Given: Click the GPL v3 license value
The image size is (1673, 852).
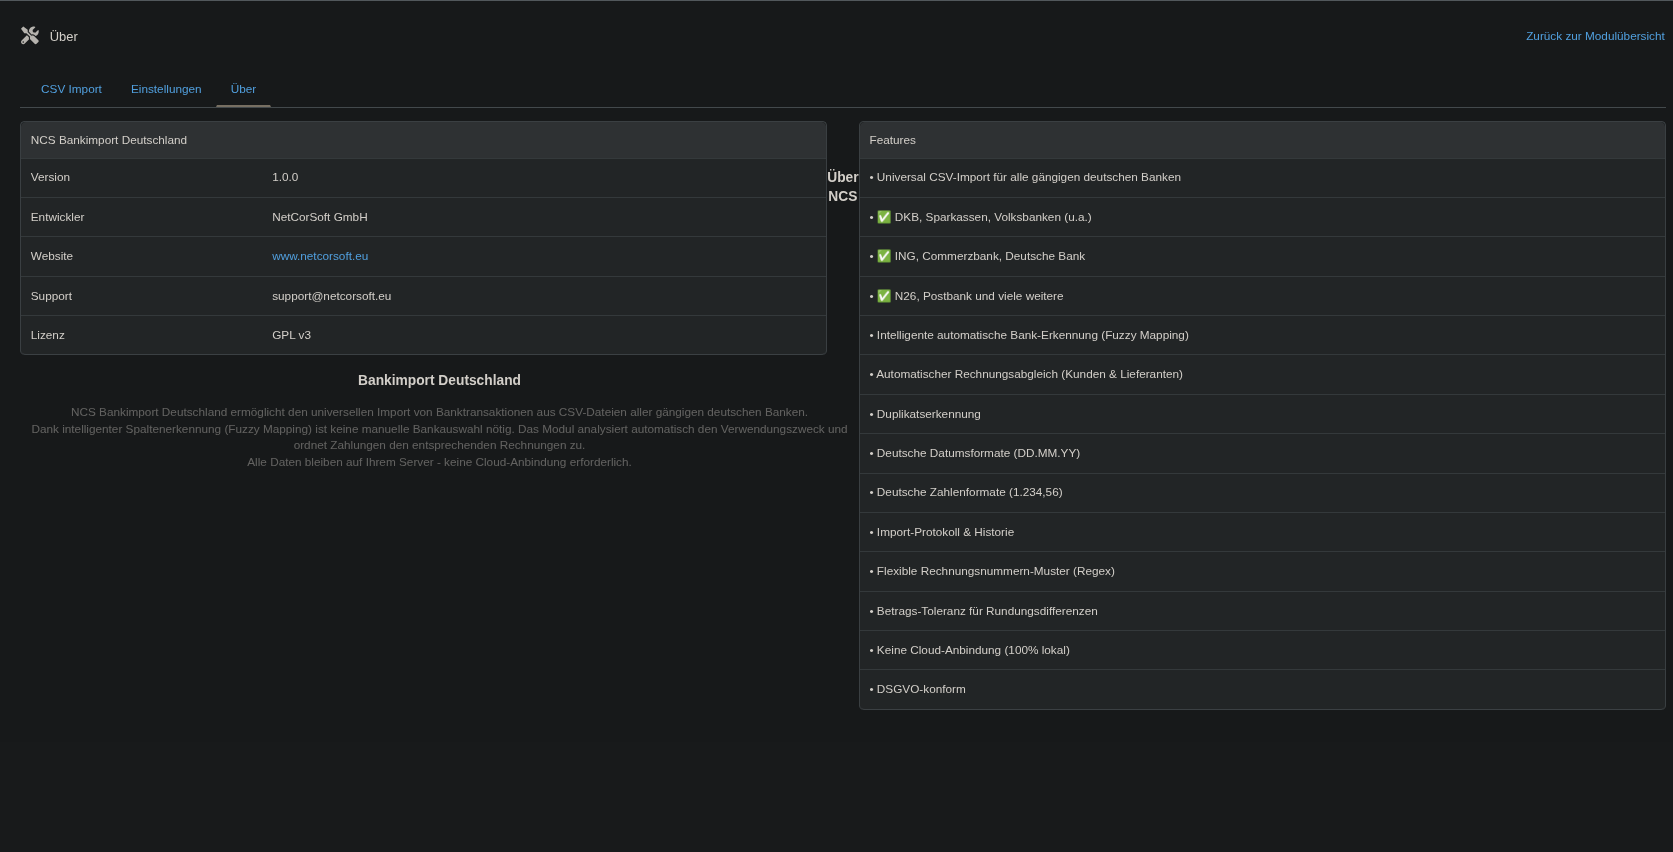Looking at the screenshot, I should pos(291,335).
